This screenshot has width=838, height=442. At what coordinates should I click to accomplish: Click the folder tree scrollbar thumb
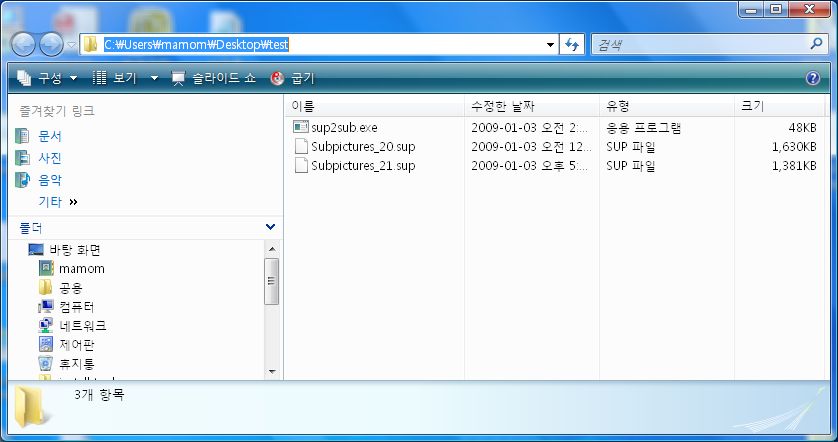point(271,282)
